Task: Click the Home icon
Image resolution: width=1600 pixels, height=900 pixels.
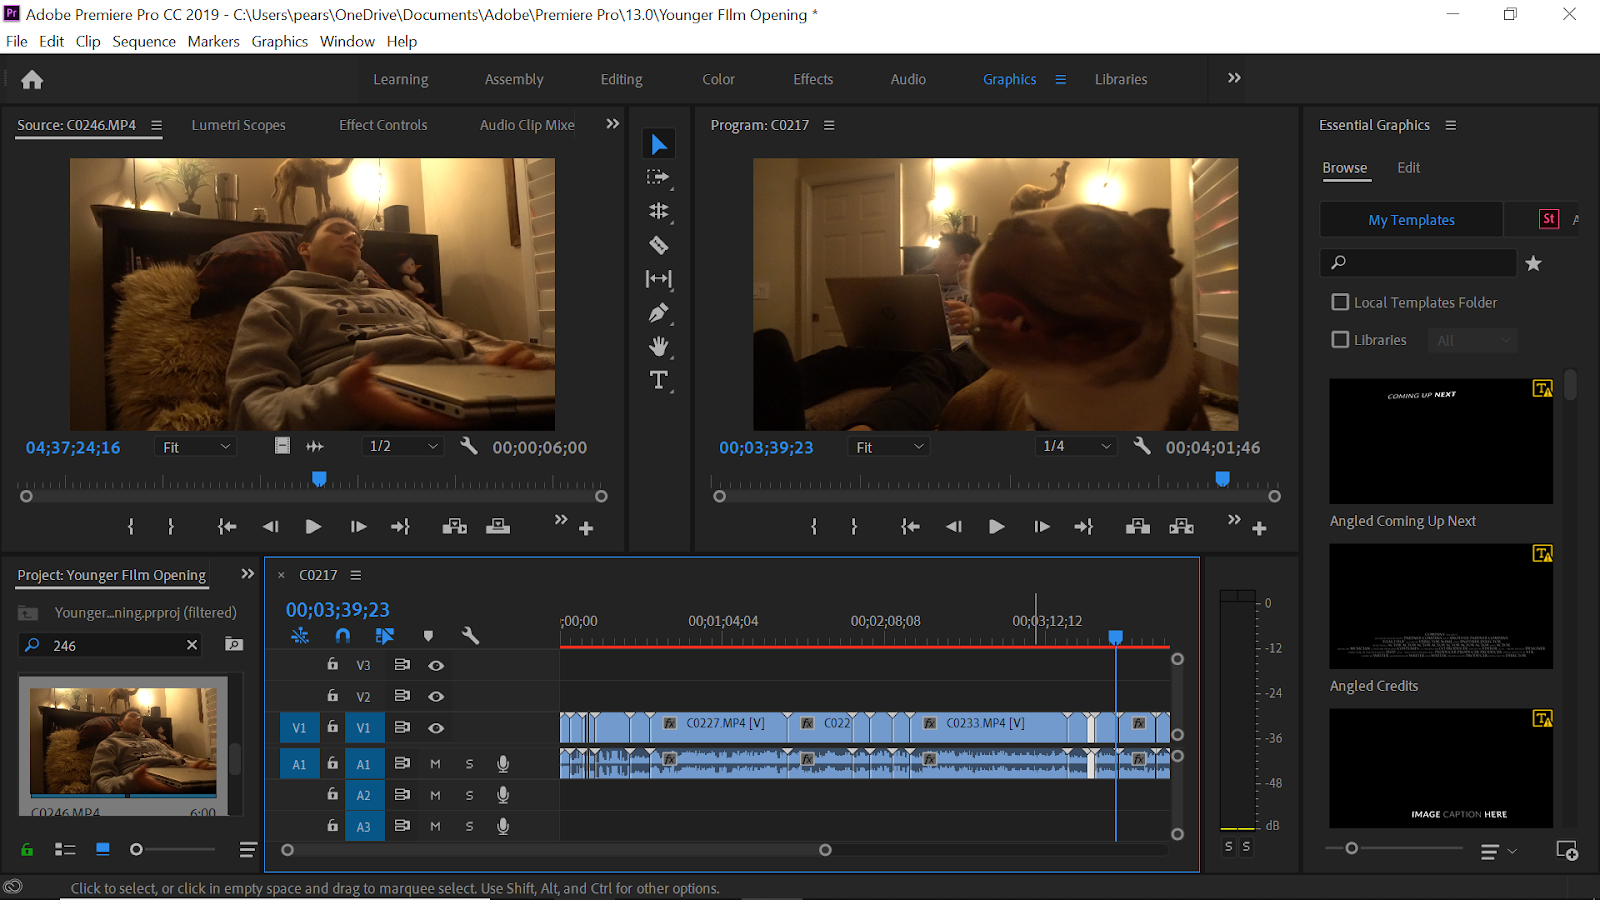Action: point(32,79)
